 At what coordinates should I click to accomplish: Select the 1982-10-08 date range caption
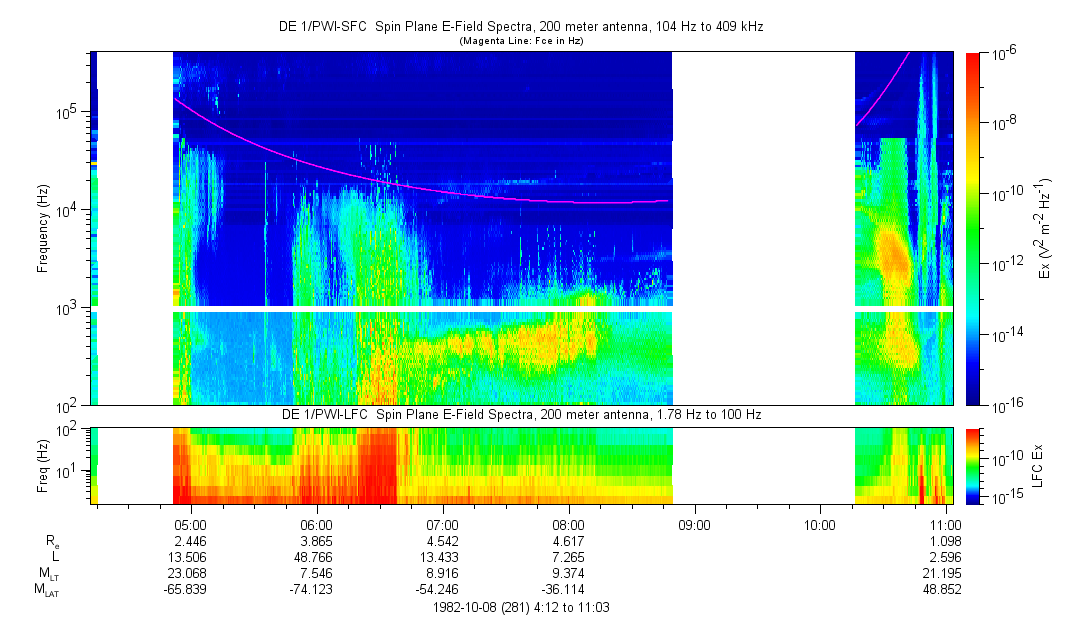[x=520, y=607]
